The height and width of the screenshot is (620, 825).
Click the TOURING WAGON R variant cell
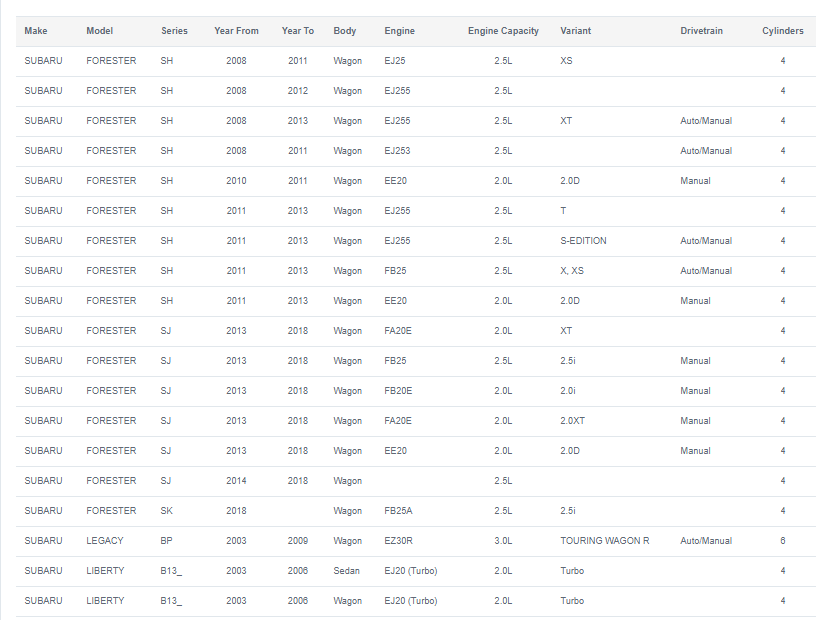605,541
